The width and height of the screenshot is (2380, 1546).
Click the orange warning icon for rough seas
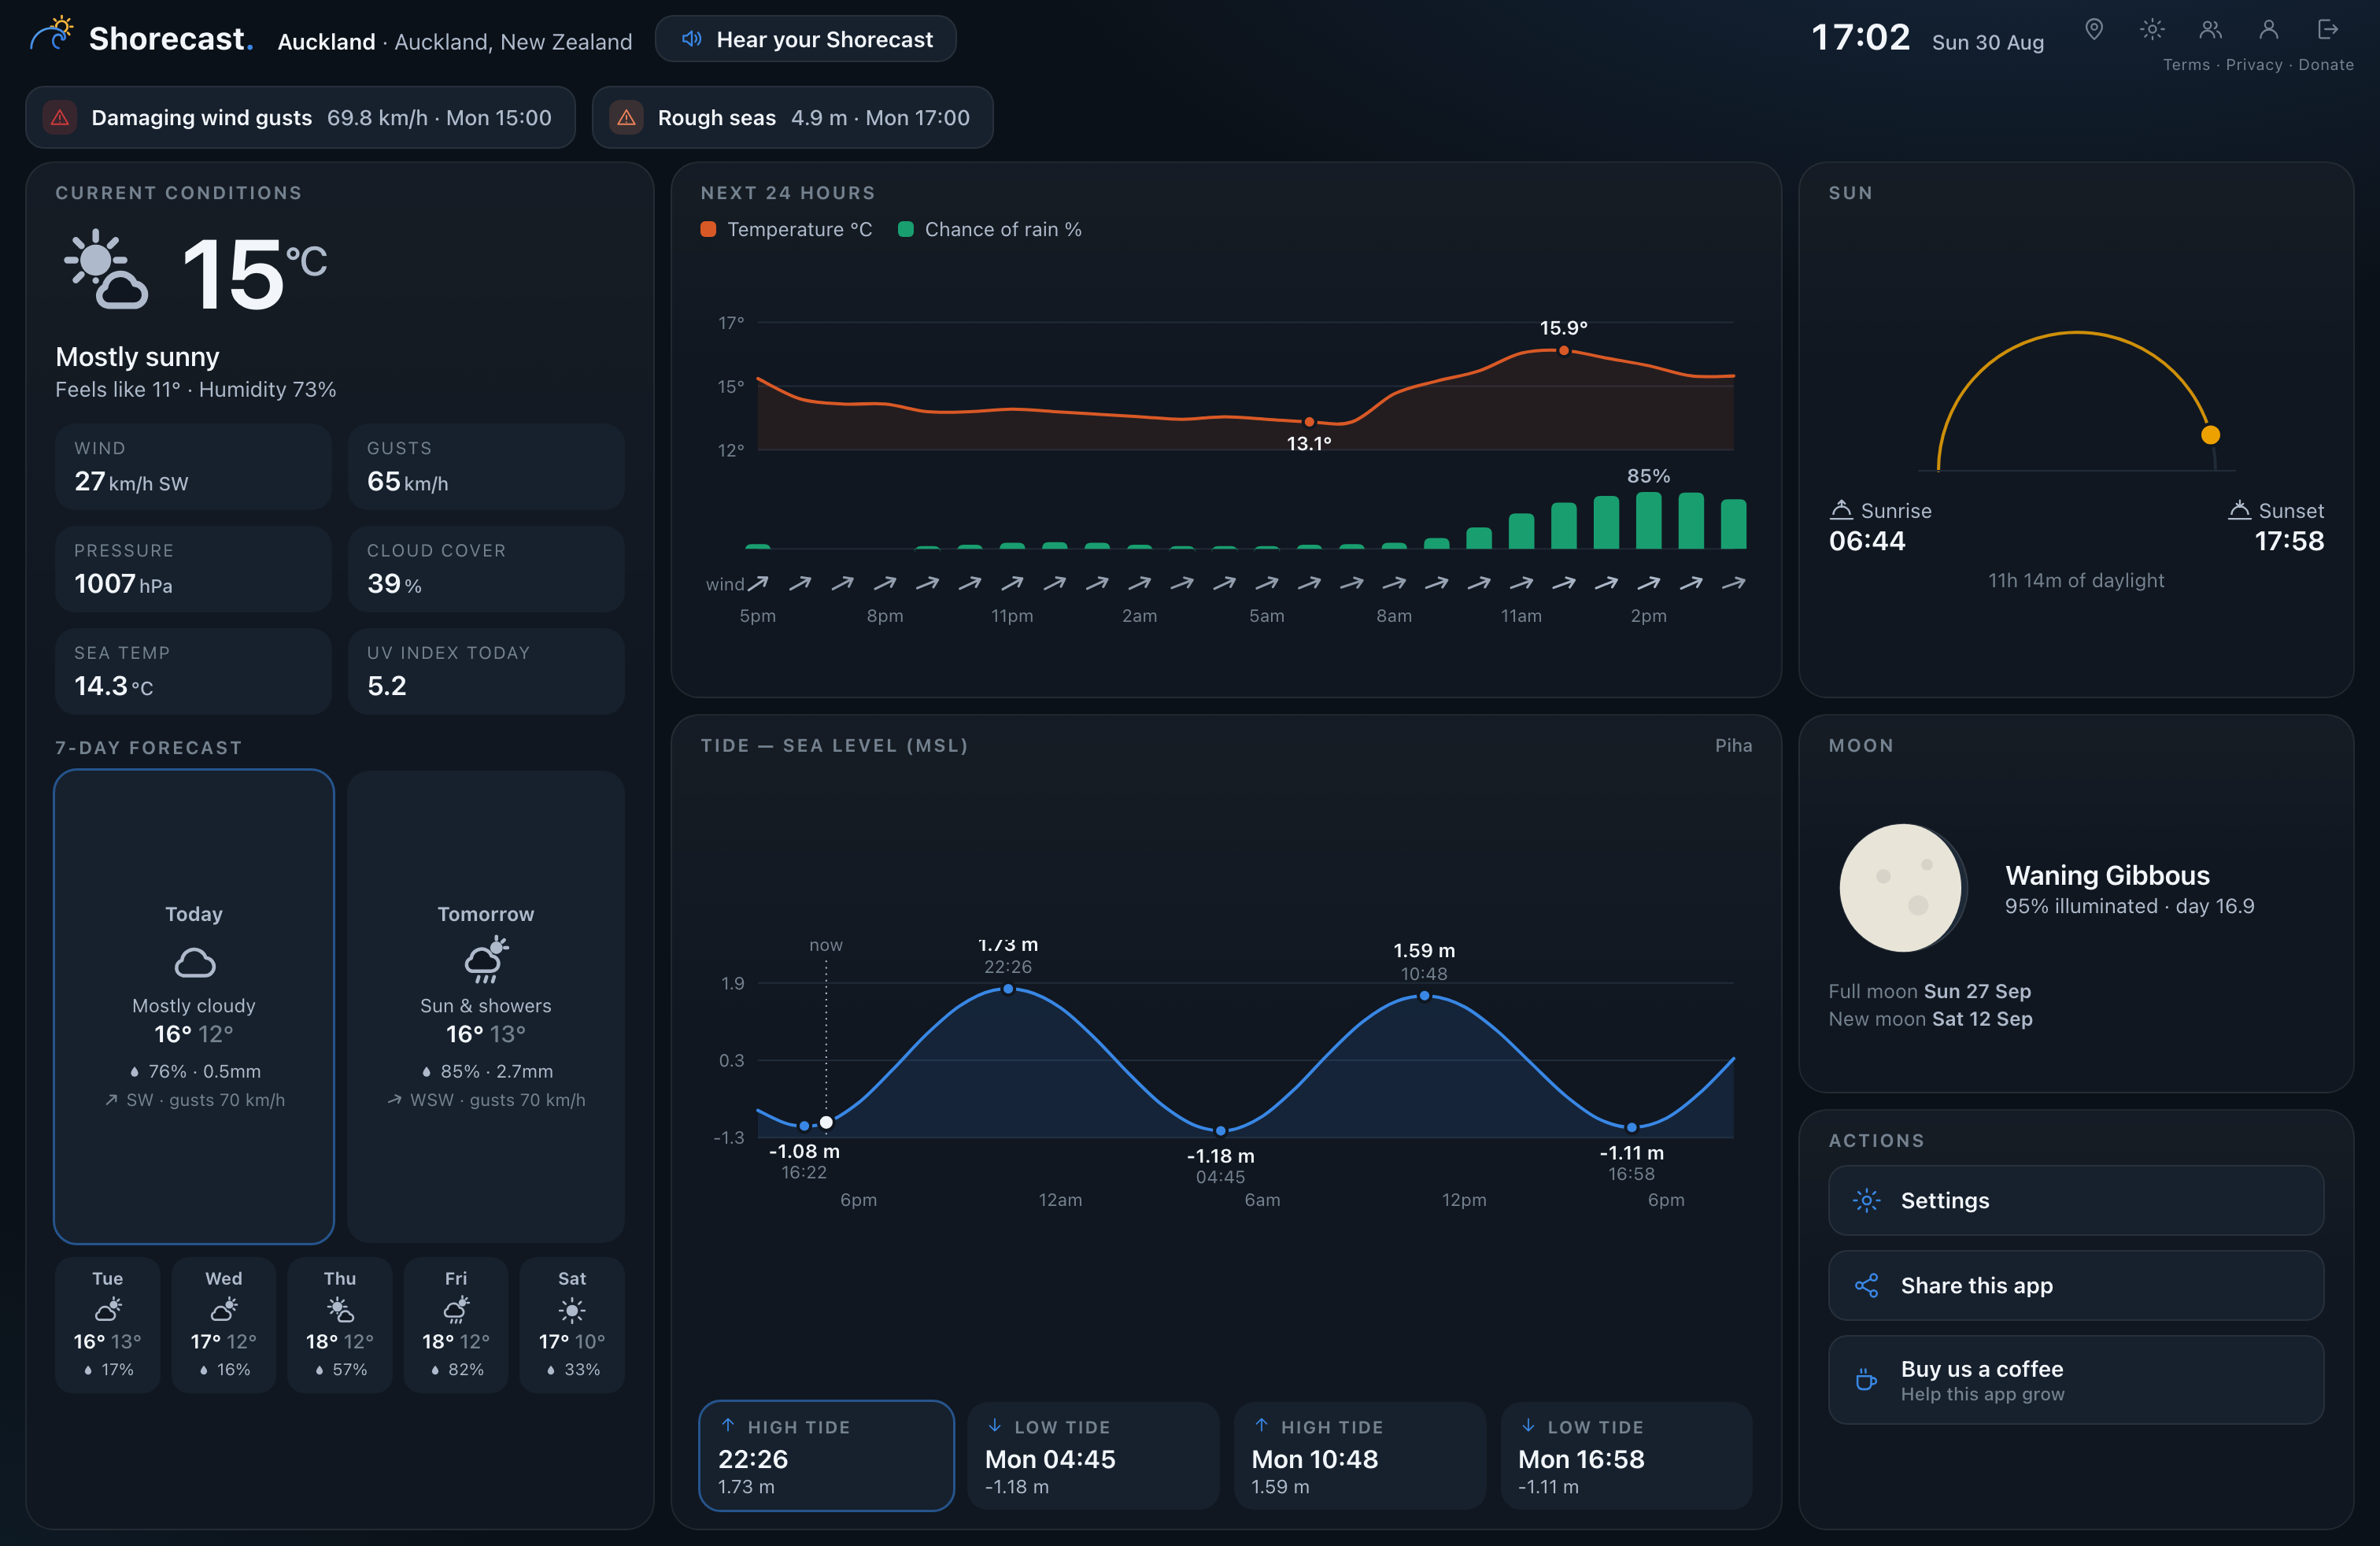pos(626,118)
